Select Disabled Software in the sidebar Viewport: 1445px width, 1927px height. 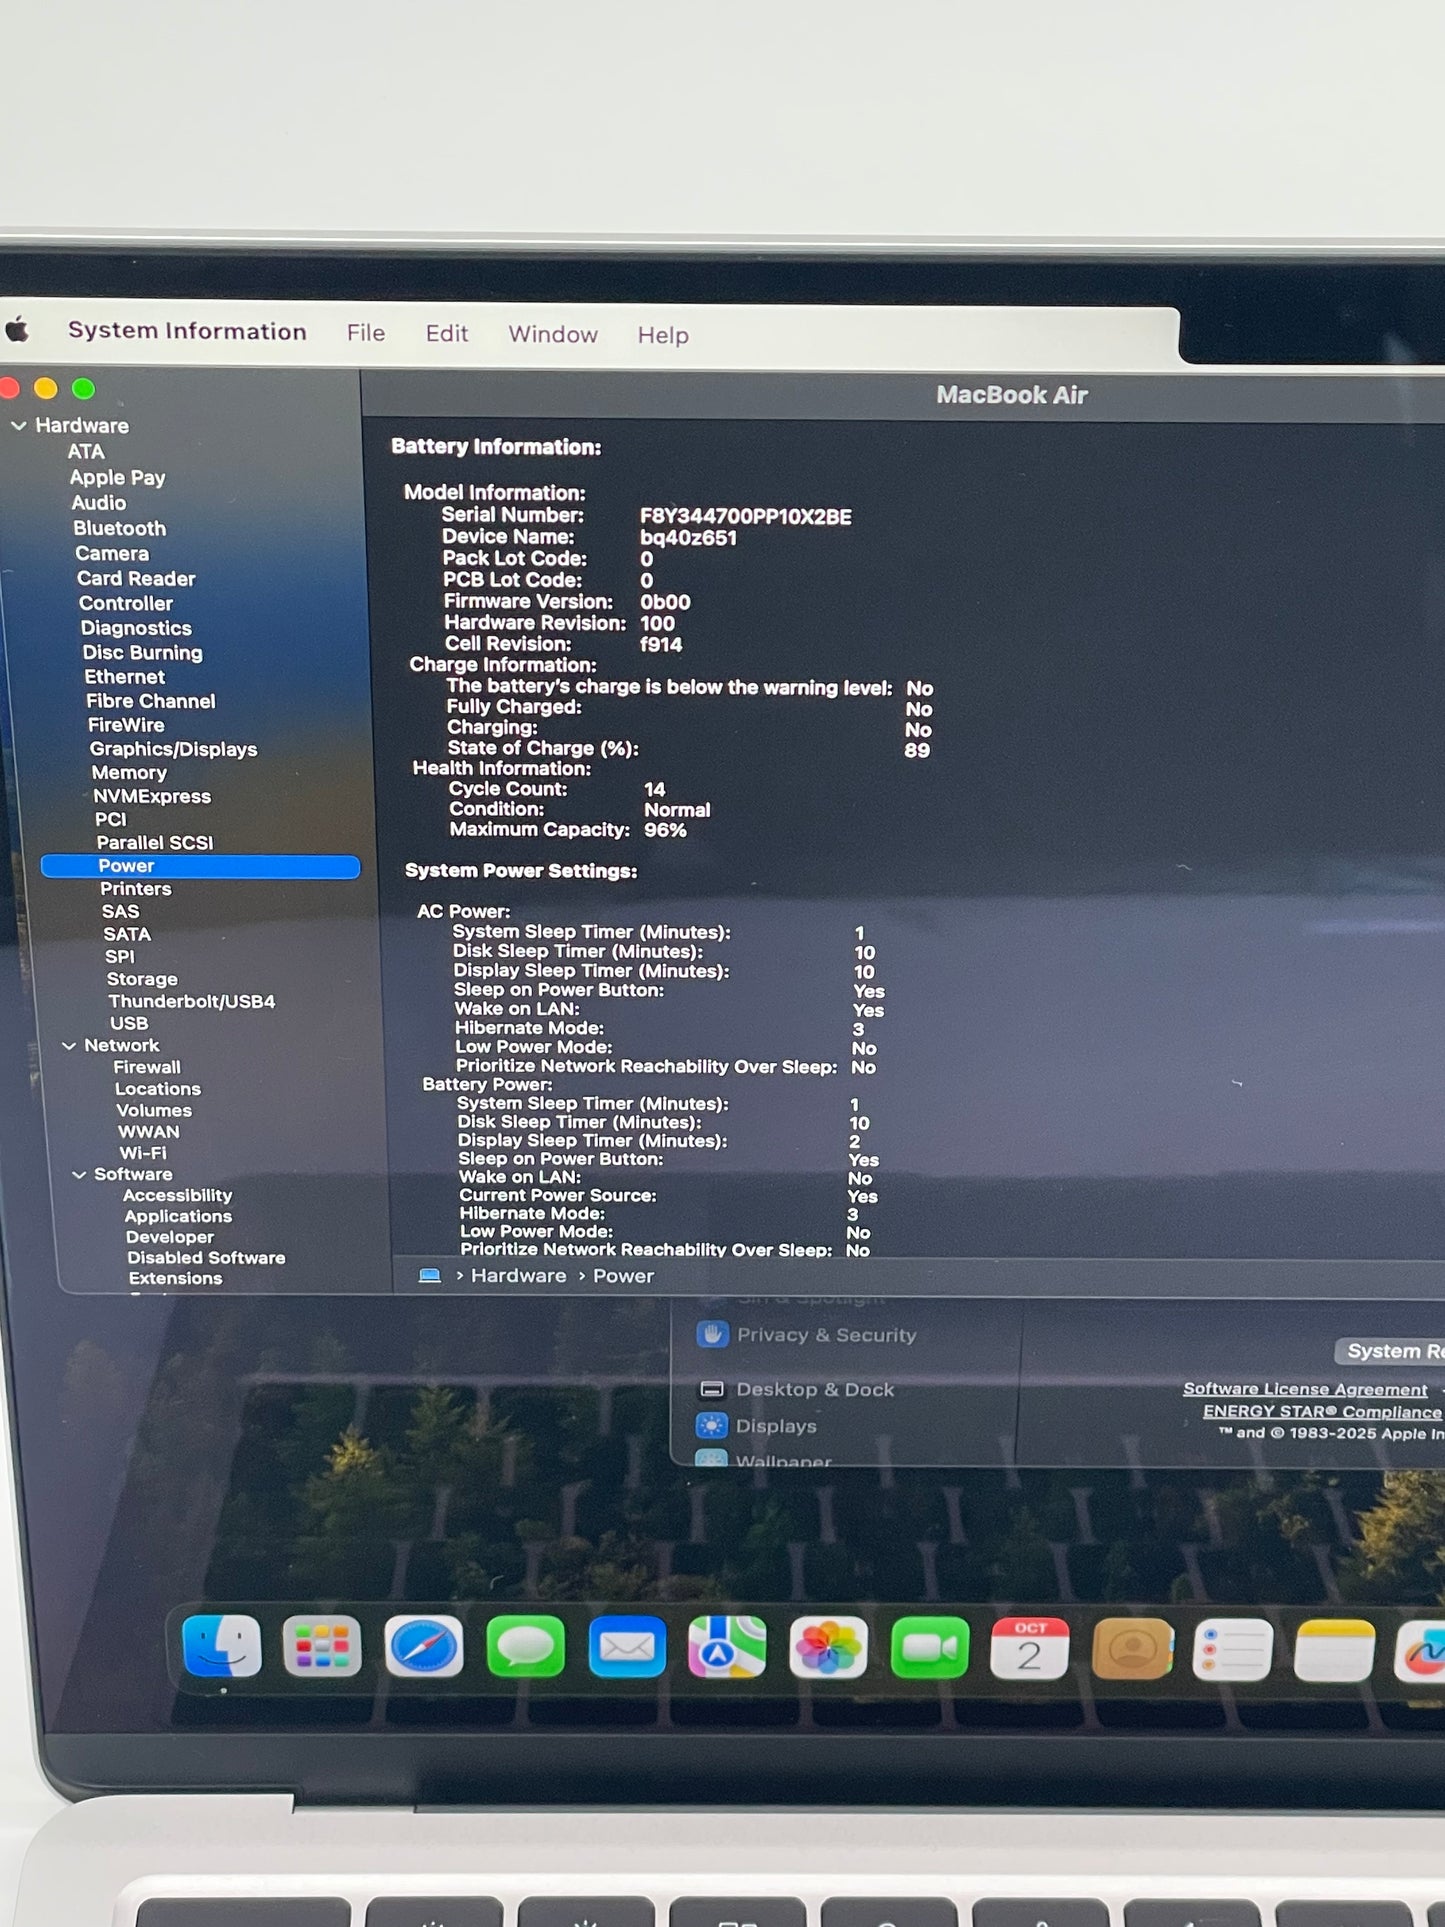[x=206, y=1258]
